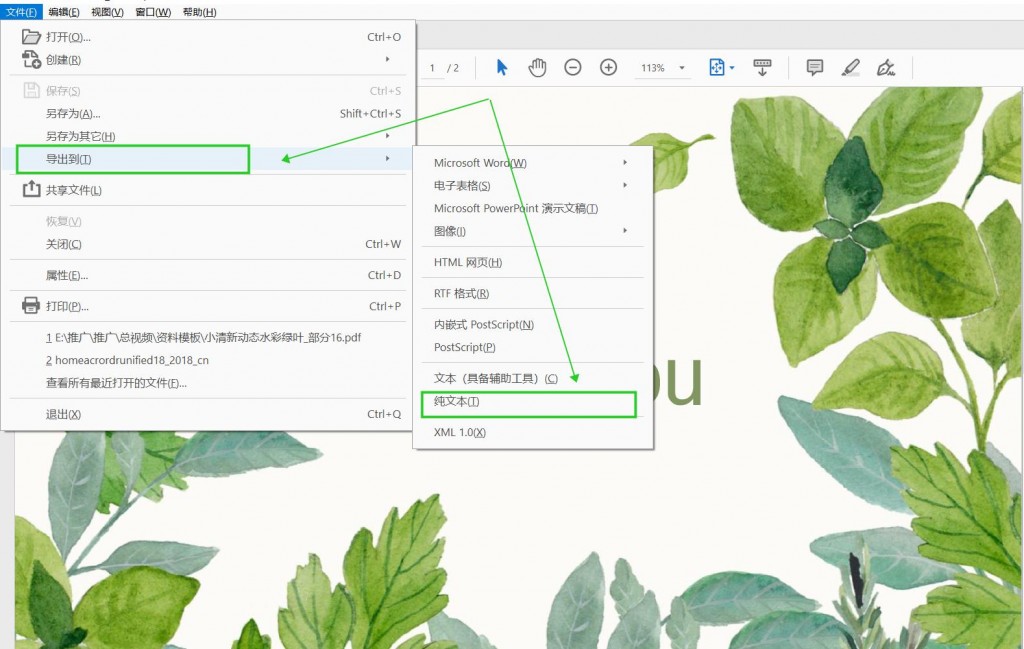Expand the Save As Other submenu arrow
1024x649 pixels.
(387, 136)
